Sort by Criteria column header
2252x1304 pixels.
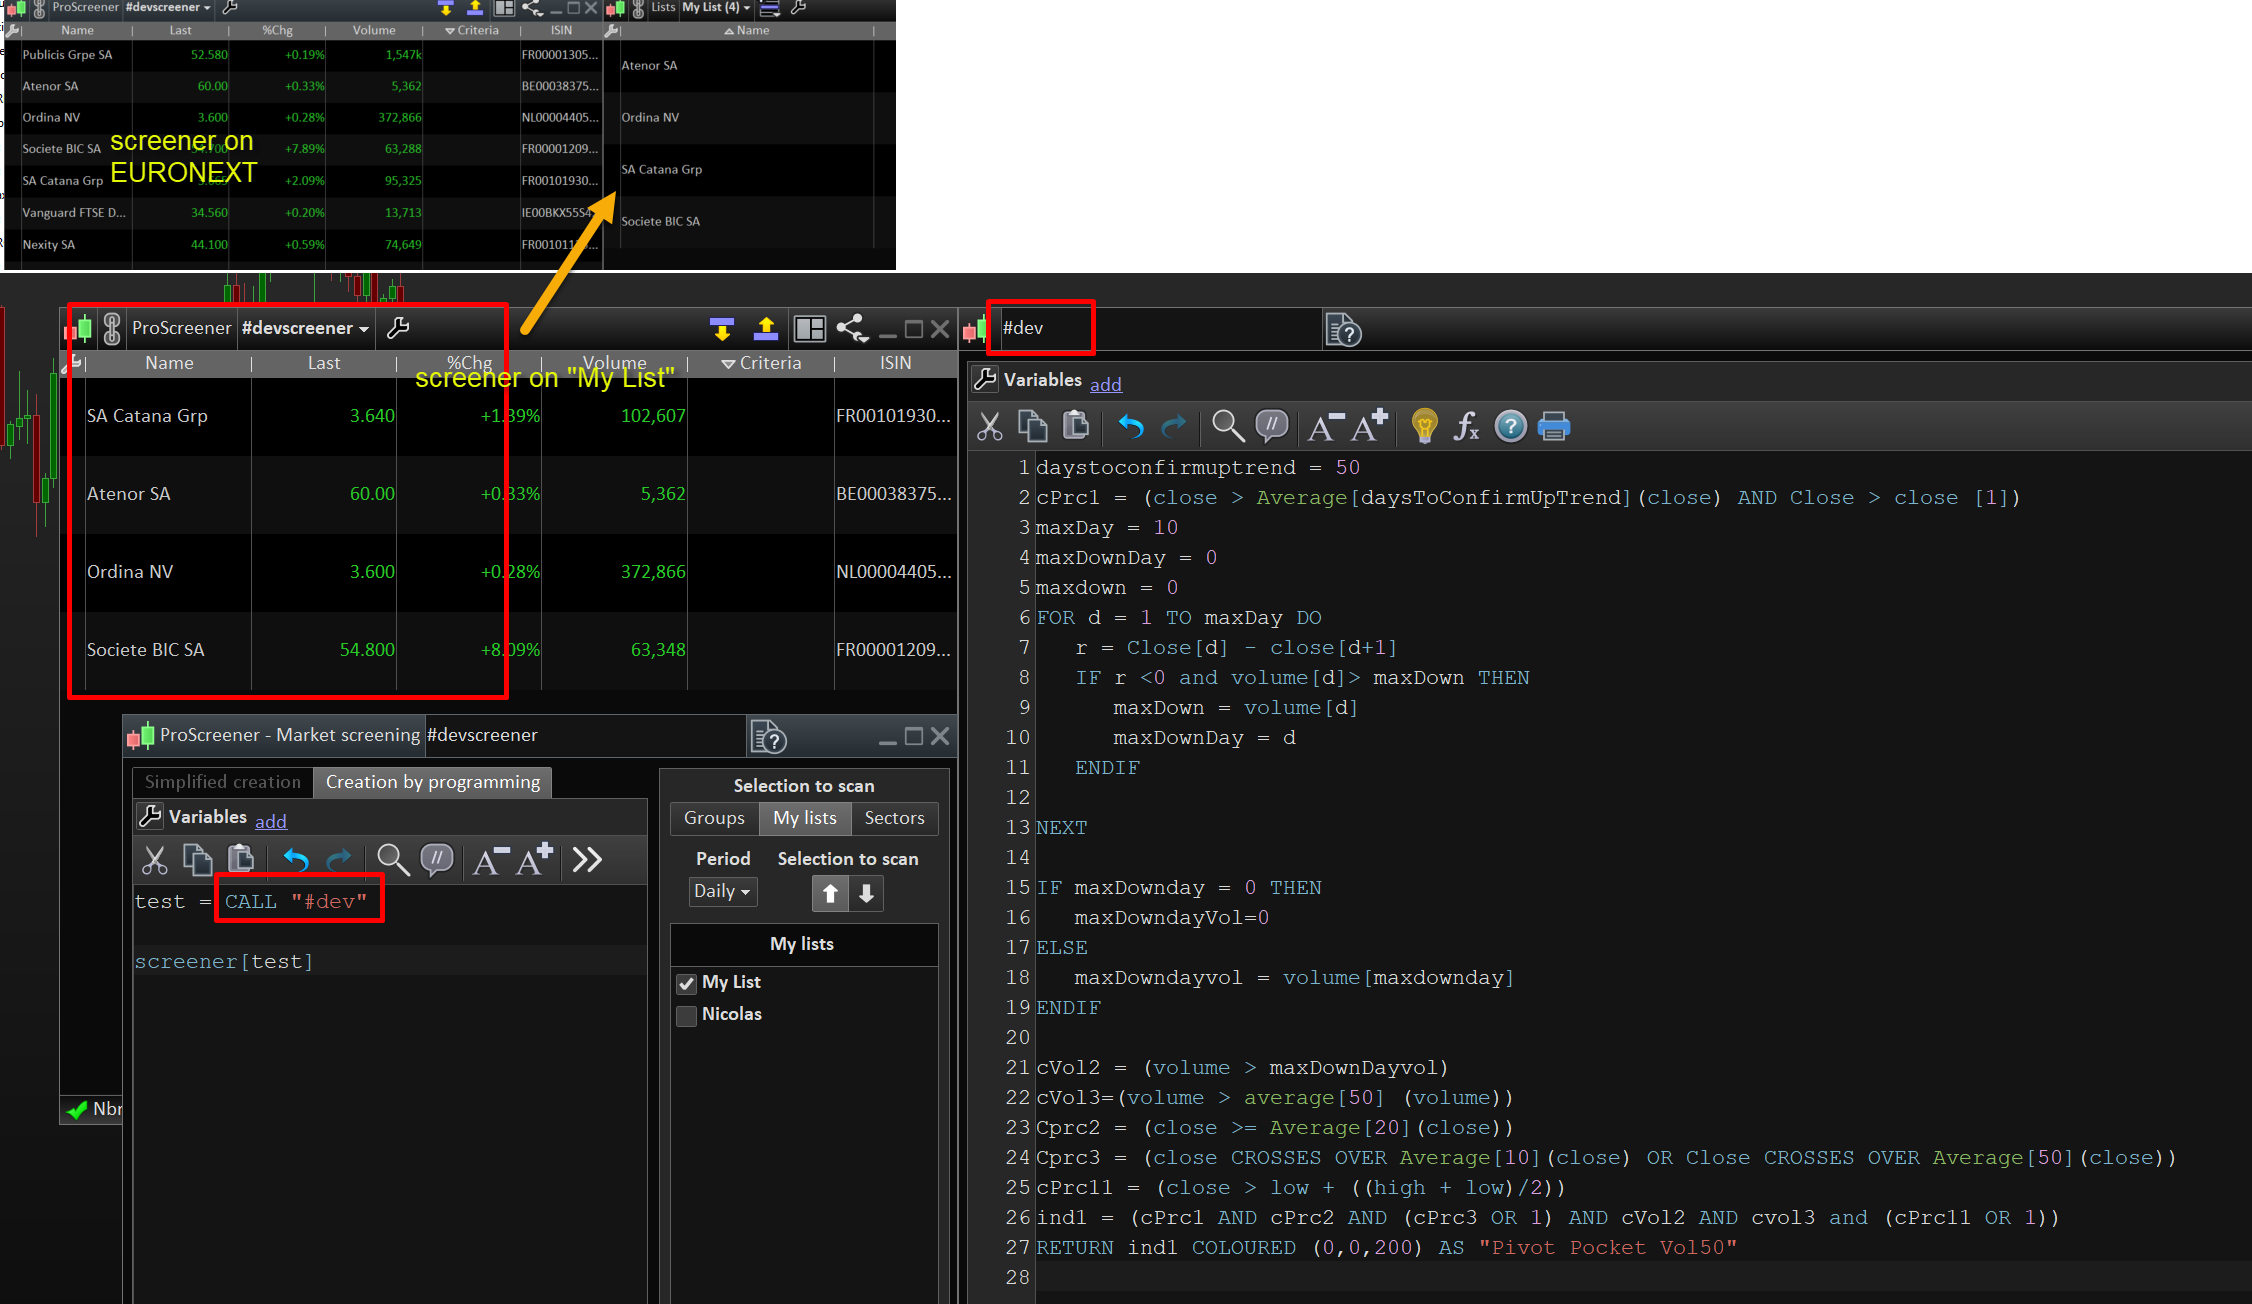coord(761,363)
